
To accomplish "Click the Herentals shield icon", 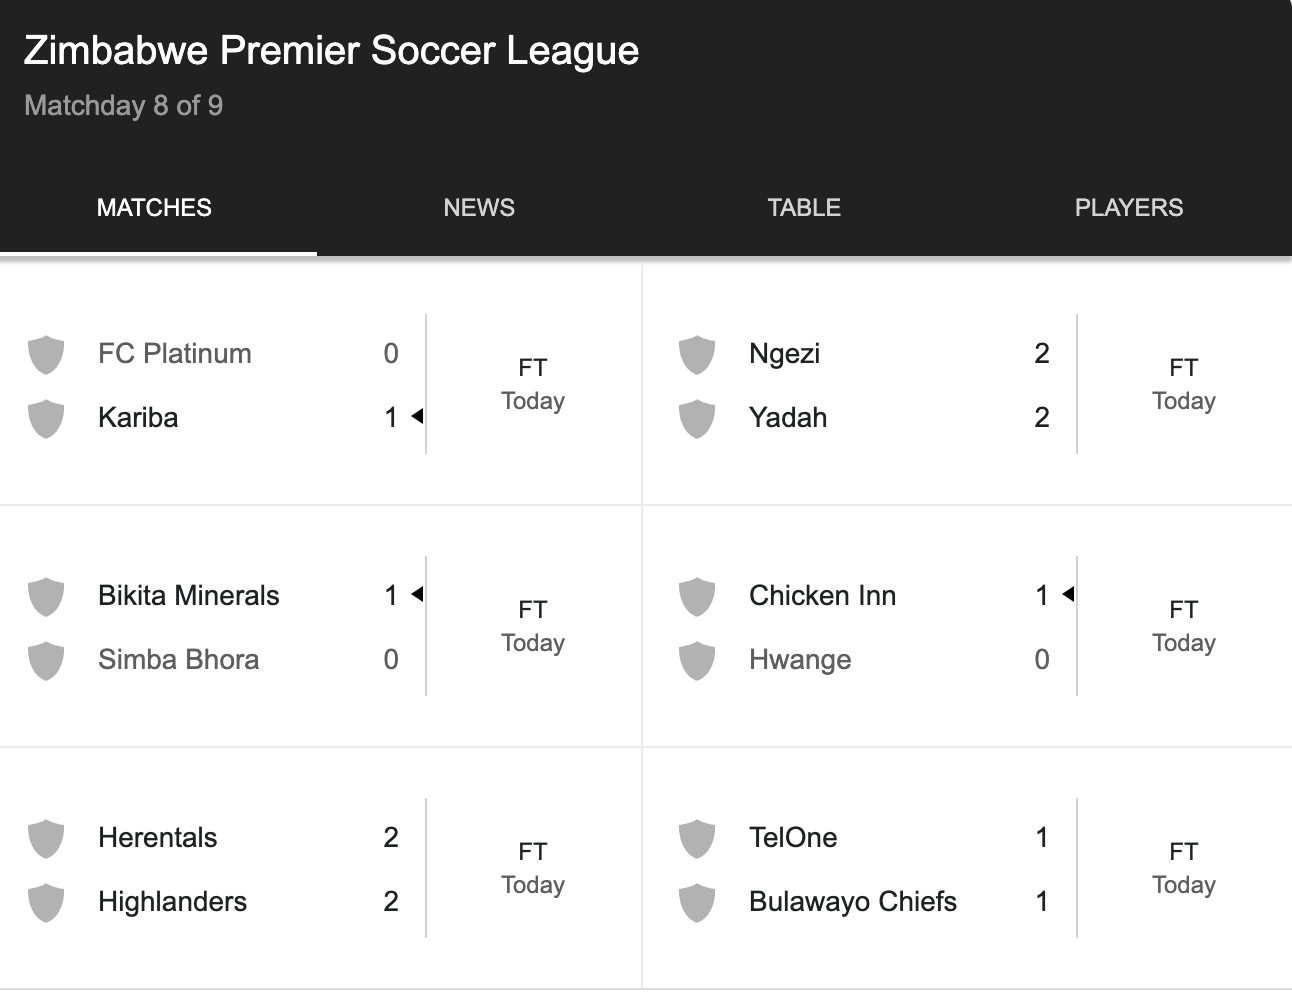I will tap(46, 838).
